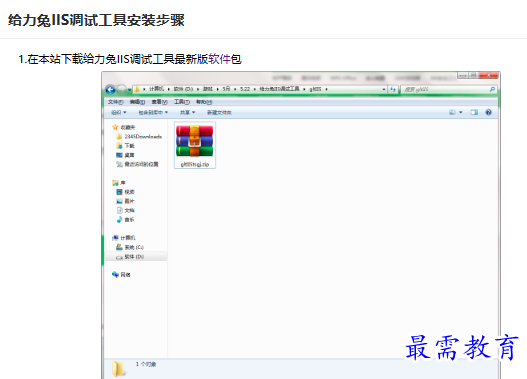The image size is (527, 379).
Task: Open 最近访问的位置 in sidebar
Action: click(137, 164)
